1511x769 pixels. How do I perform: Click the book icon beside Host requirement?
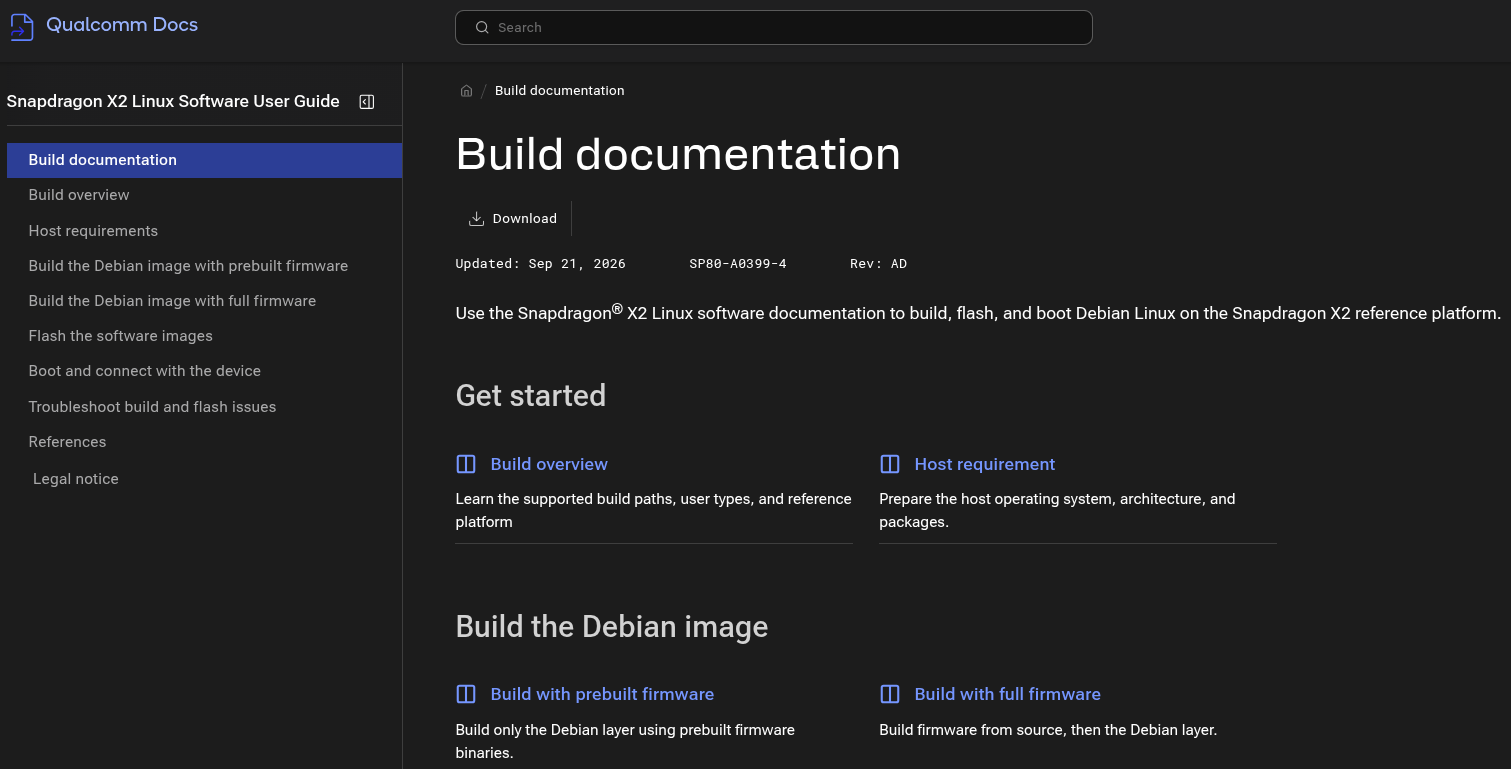point(890,464)
